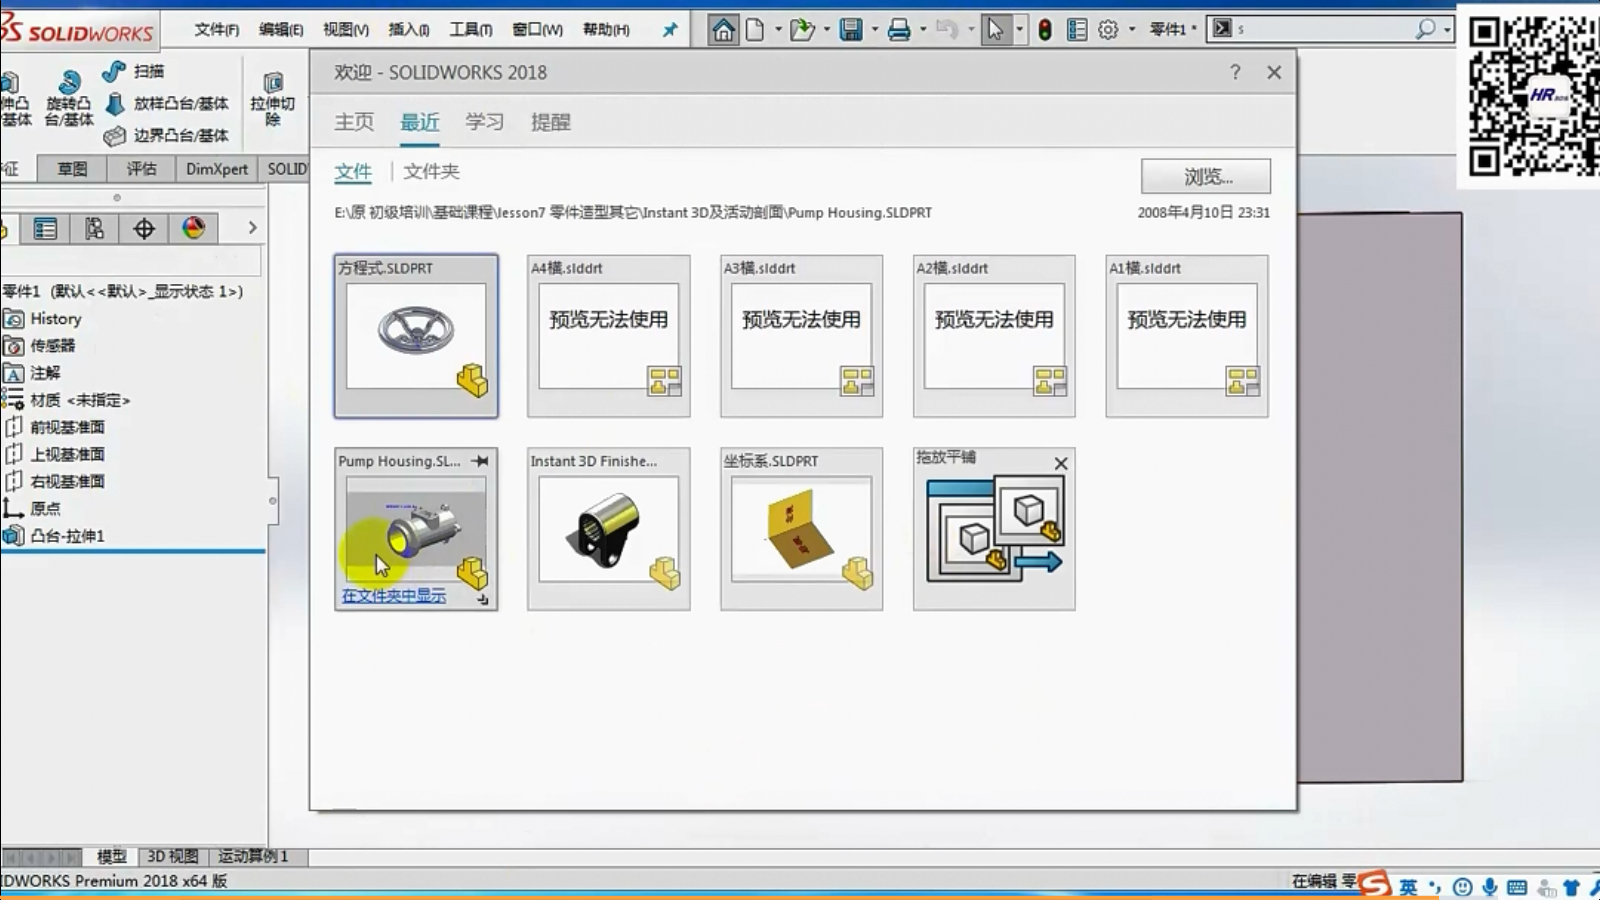Pin the menu bar with pushpin

click(670, 30)
